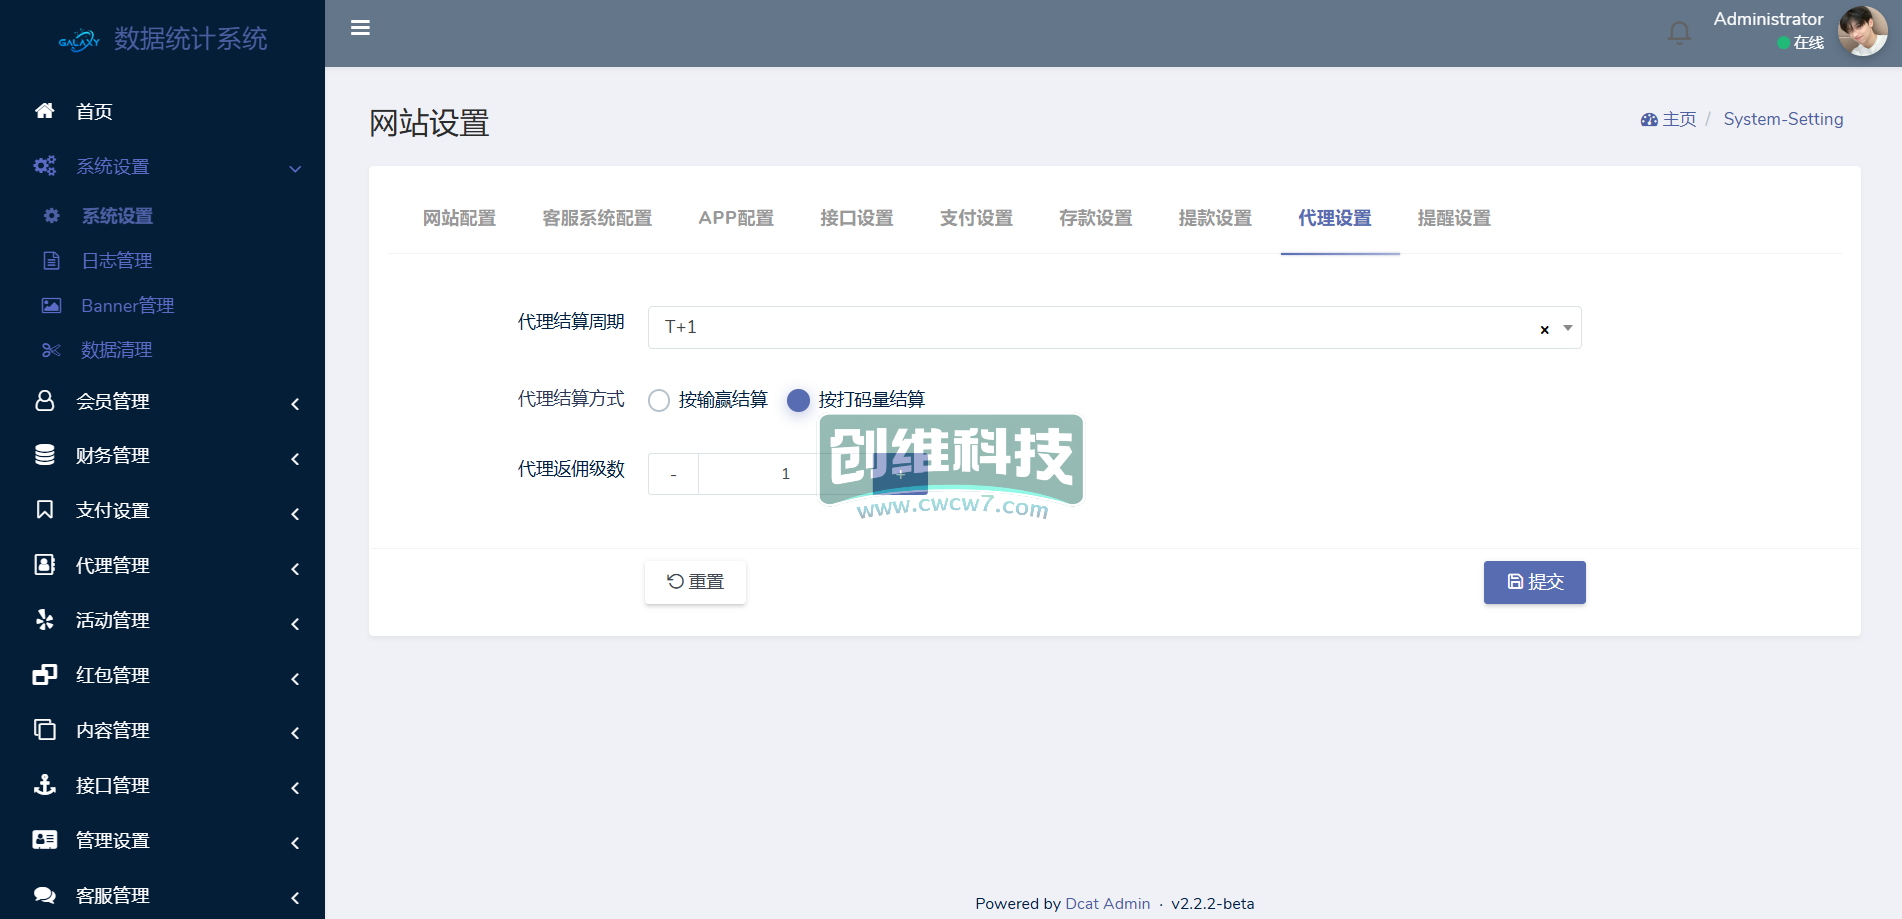Select the 按打码量结算 radio option

click(798, 400)
